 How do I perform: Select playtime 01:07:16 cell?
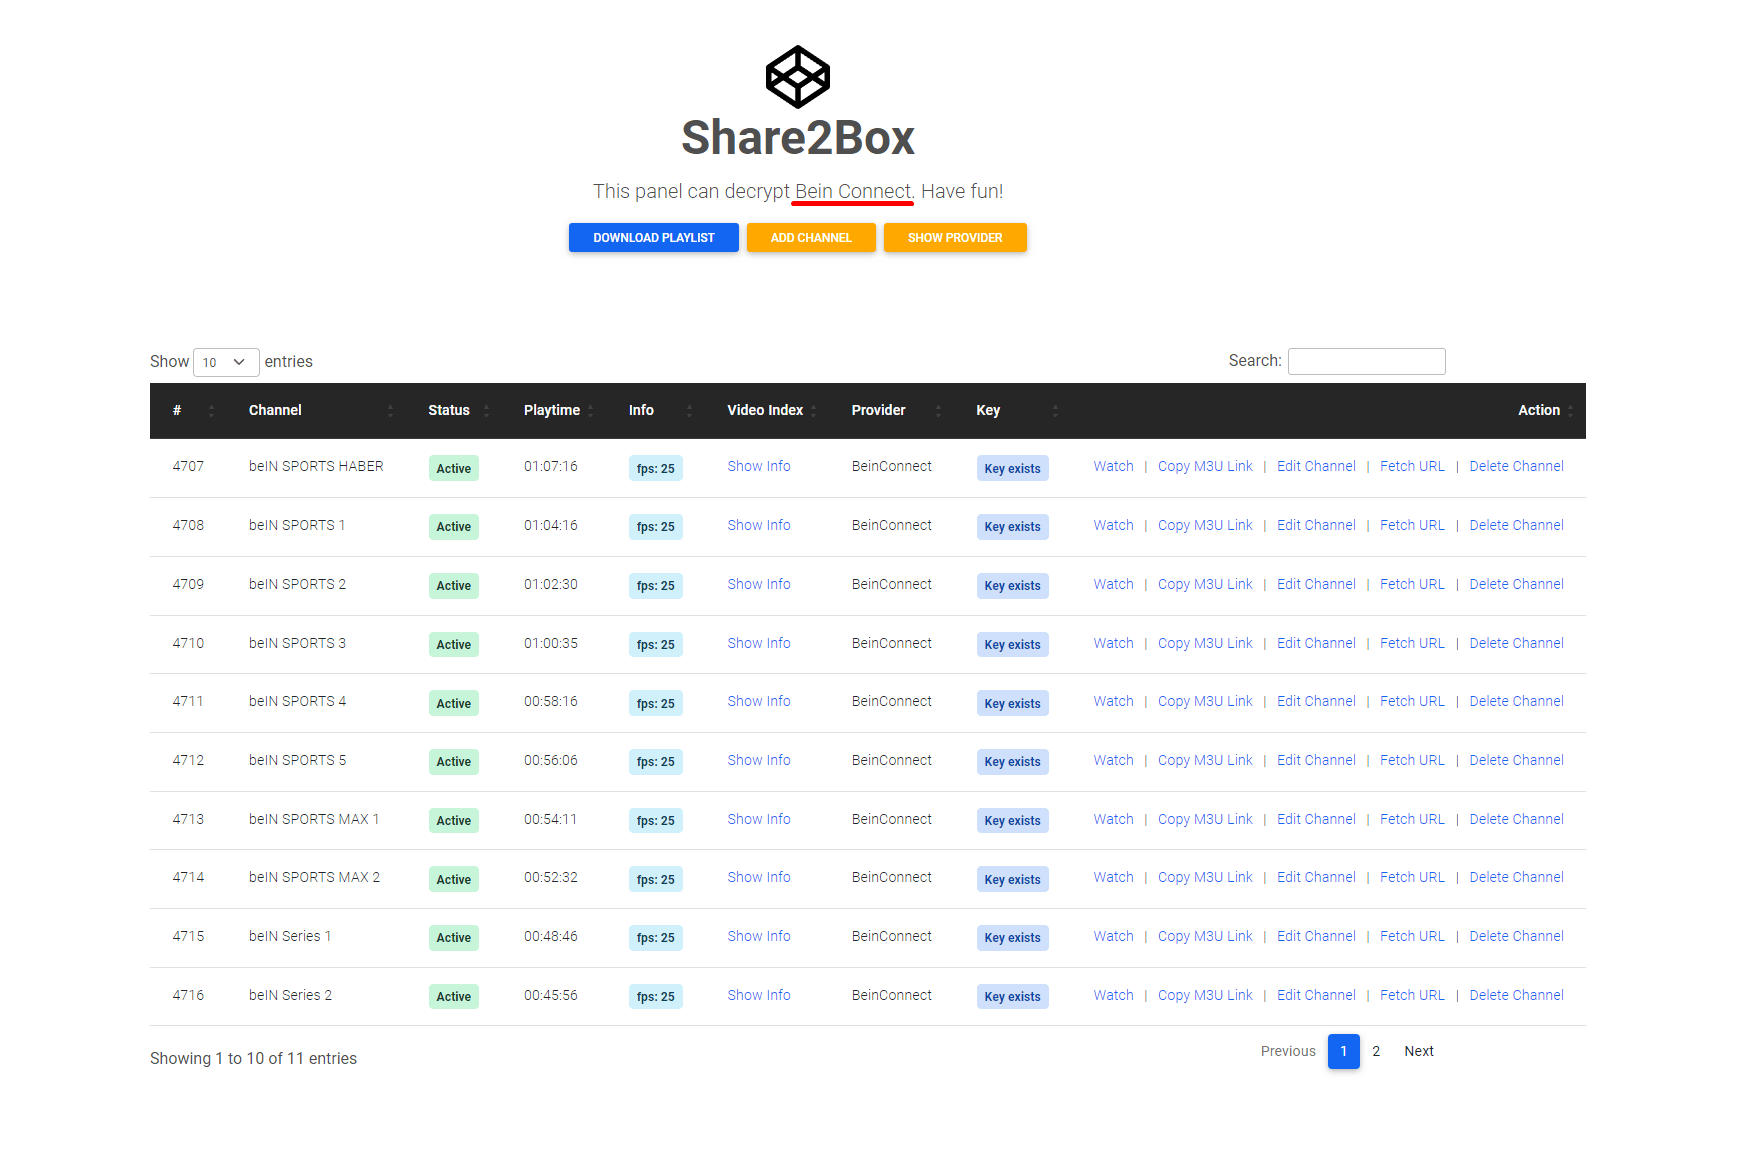pos(551,466)
